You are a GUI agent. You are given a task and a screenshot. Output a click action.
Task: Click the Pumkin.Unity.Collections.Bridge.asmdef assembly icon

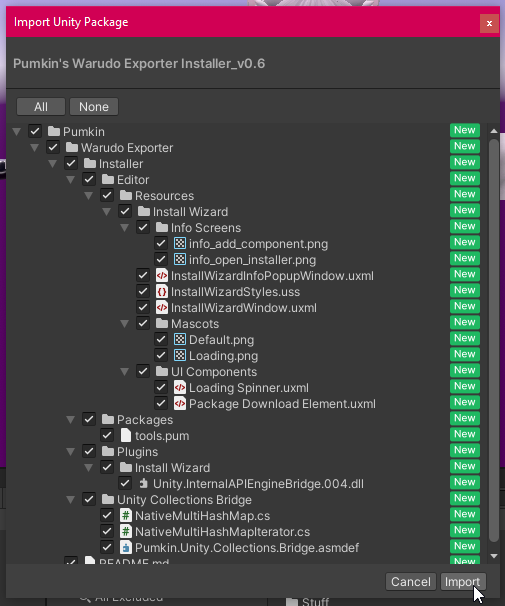pos(126,548)
